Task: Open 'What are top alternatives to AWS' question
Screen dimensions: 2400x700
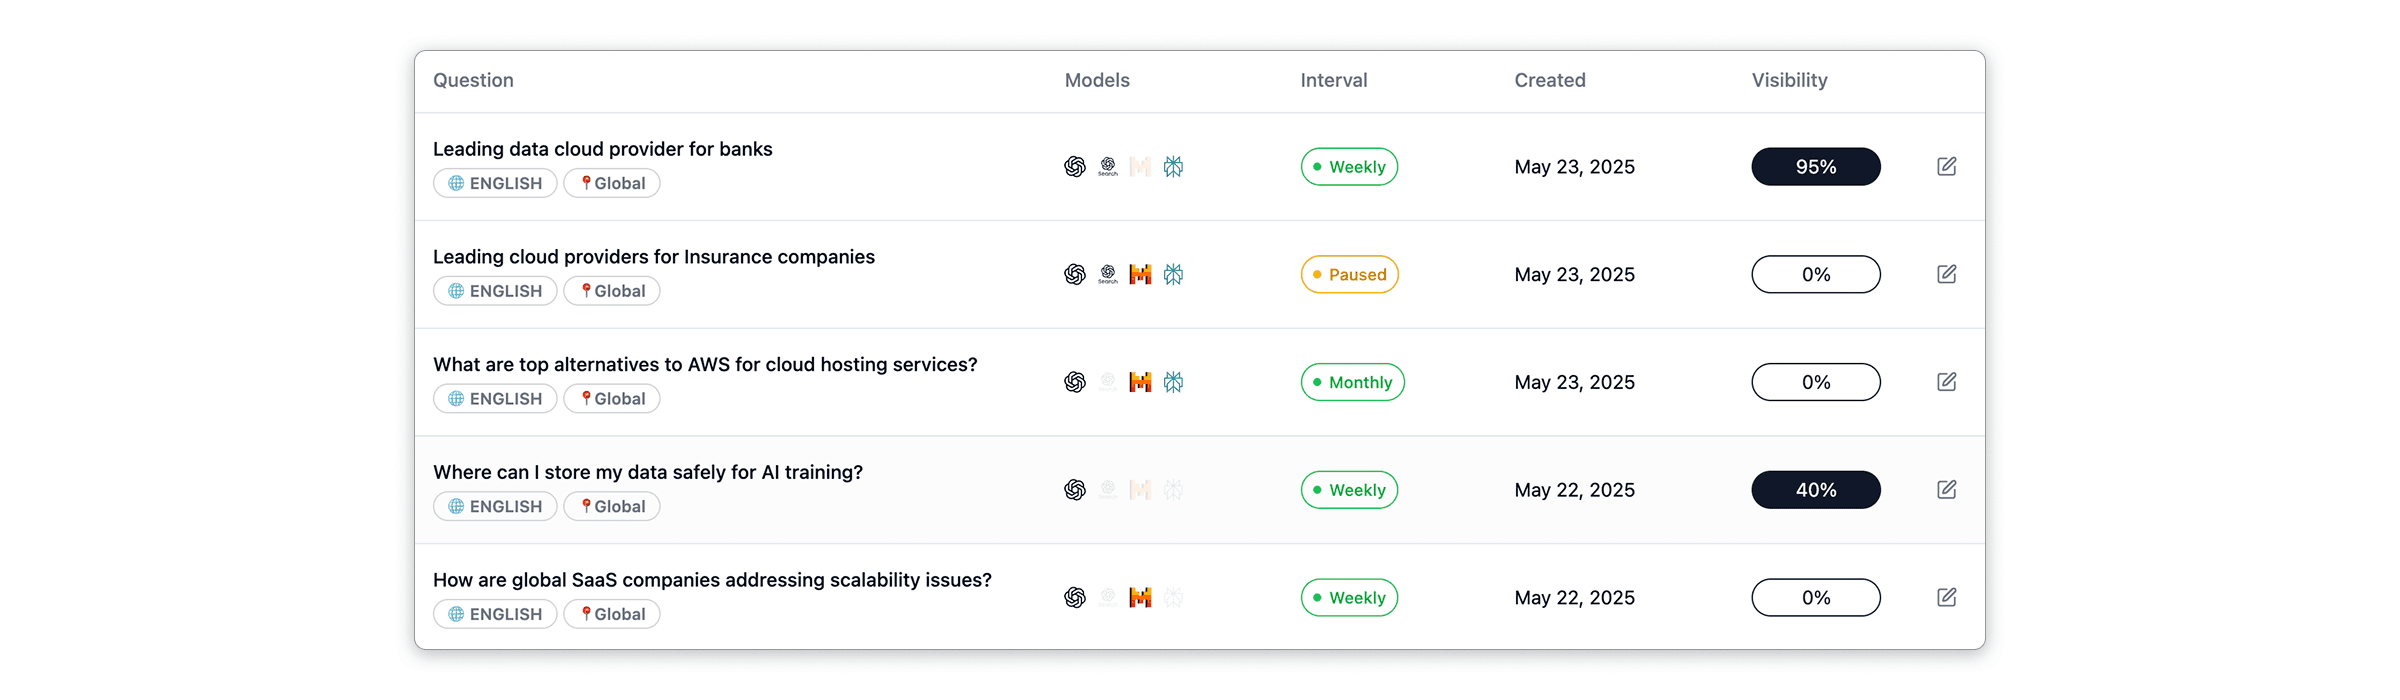Action: click(705, 365)
